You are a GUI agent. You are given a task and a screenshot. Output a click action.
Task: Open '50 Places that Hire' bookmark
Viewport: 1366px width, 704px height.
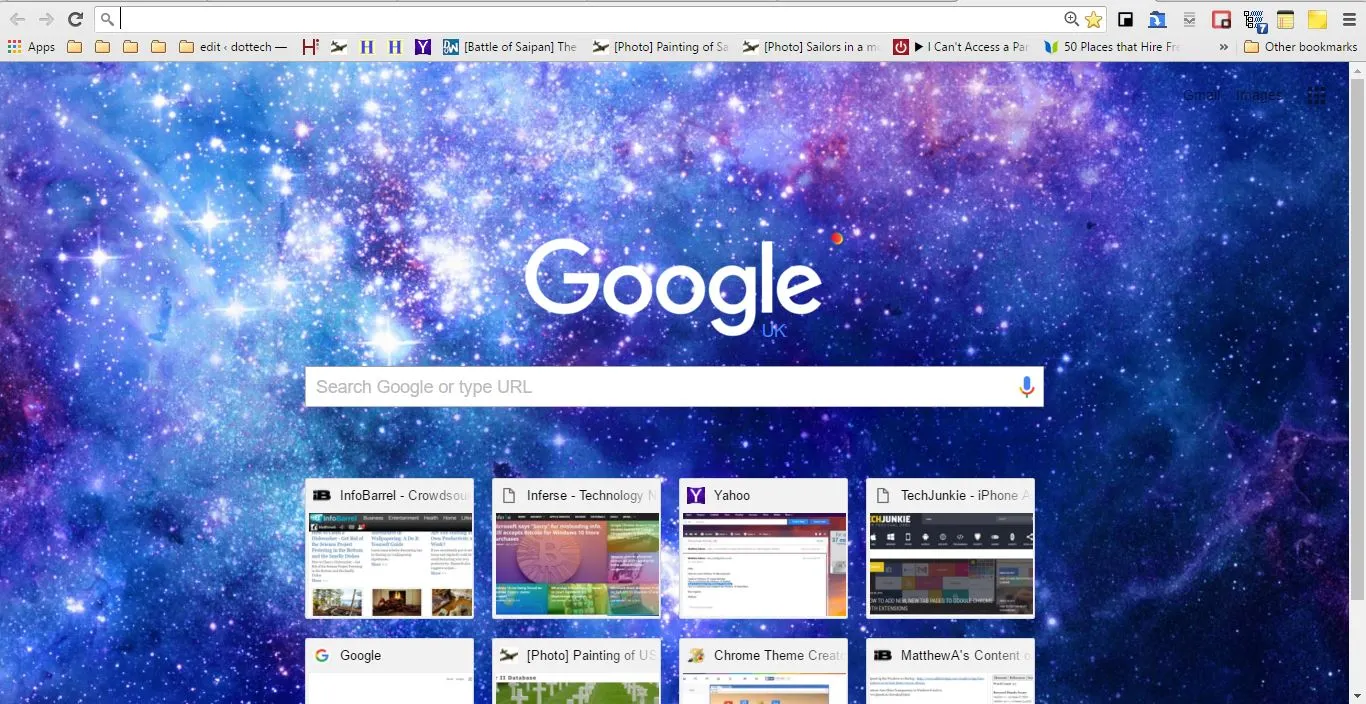[x=1111, y=47]
